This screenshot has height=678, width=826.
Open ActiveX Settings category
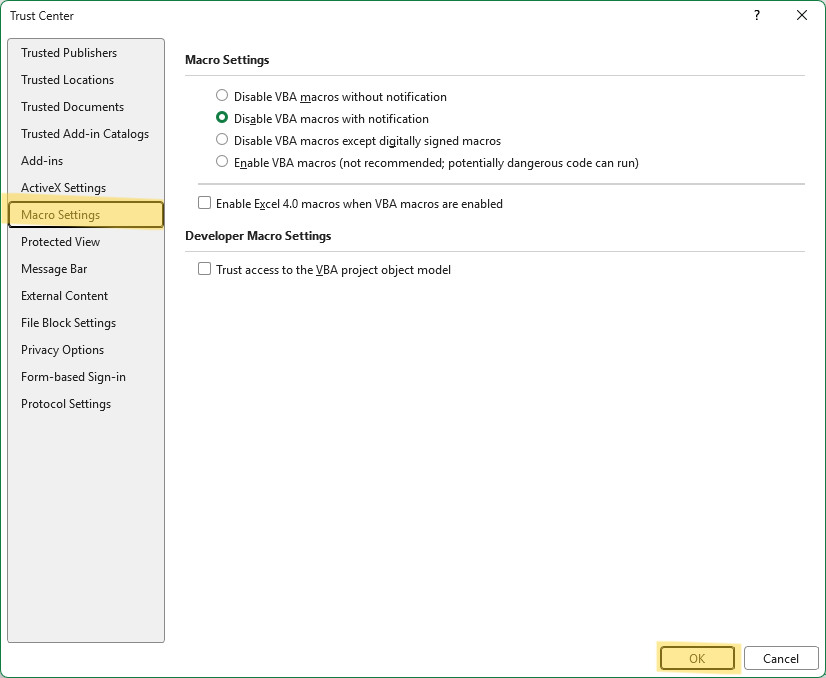(x=63, y=188)
